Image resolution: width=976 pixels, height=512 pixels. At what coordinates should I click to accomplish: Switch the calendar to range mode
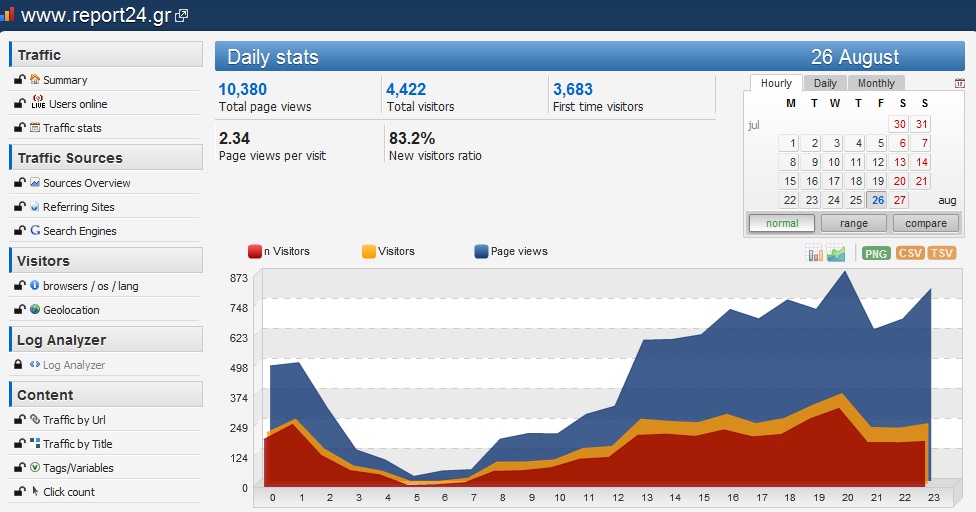click(x=853, y=223)
